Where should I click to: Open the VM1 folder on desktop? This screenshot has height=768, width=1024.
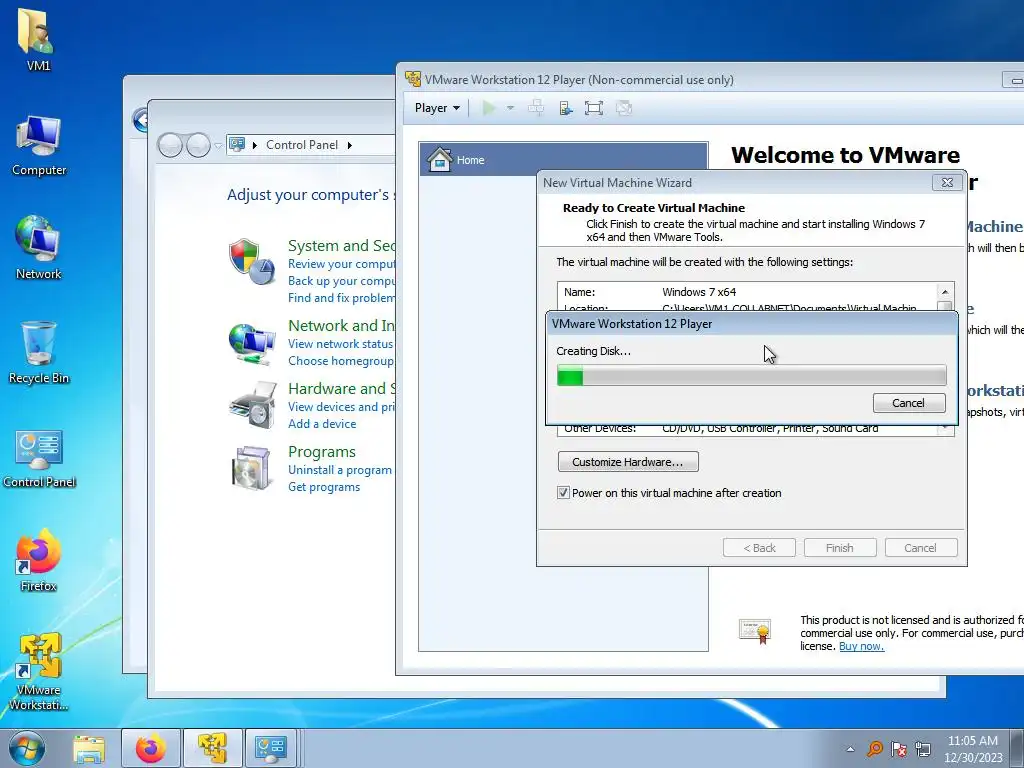tap(38, 39)
